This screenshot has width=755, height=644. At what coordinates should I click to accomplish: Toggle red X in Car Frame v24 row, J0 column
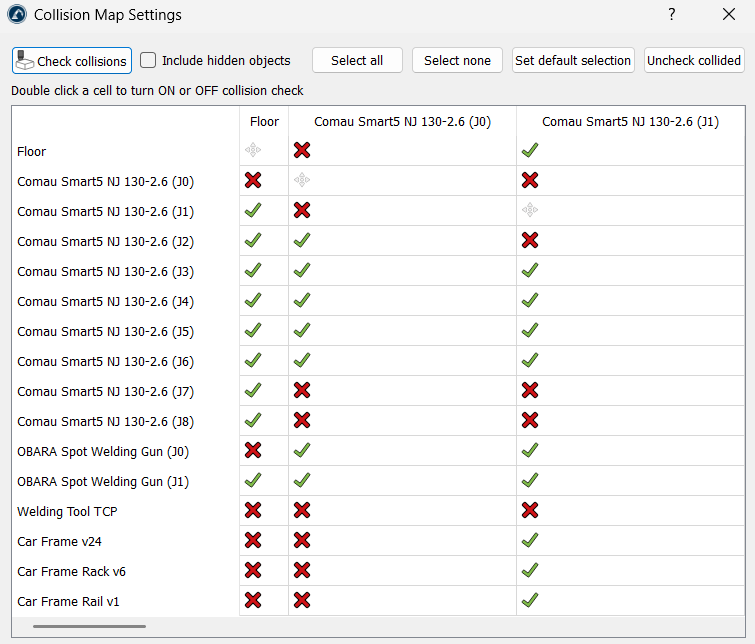302,540
